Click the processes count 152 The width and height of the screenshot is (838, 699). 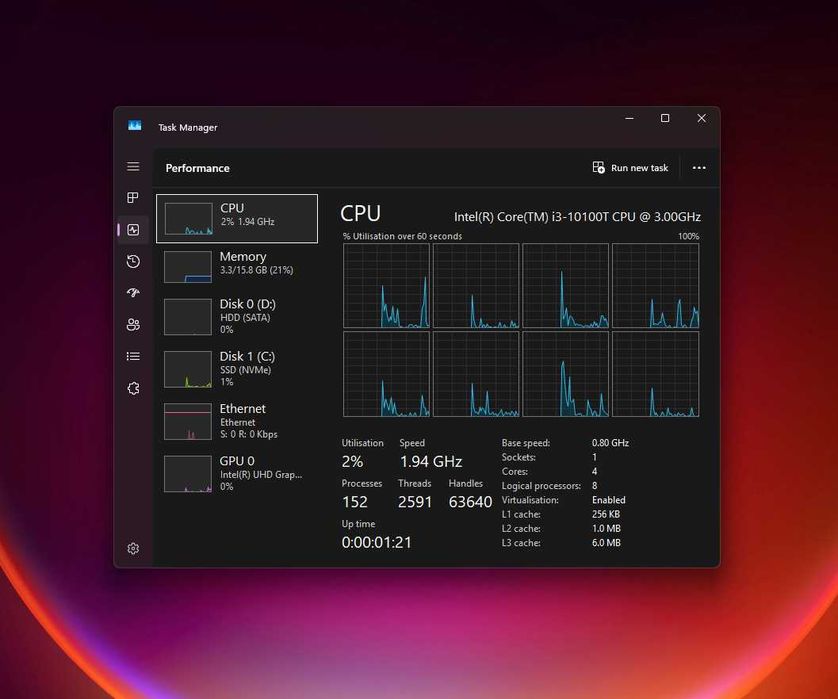[x=355, y=502]
